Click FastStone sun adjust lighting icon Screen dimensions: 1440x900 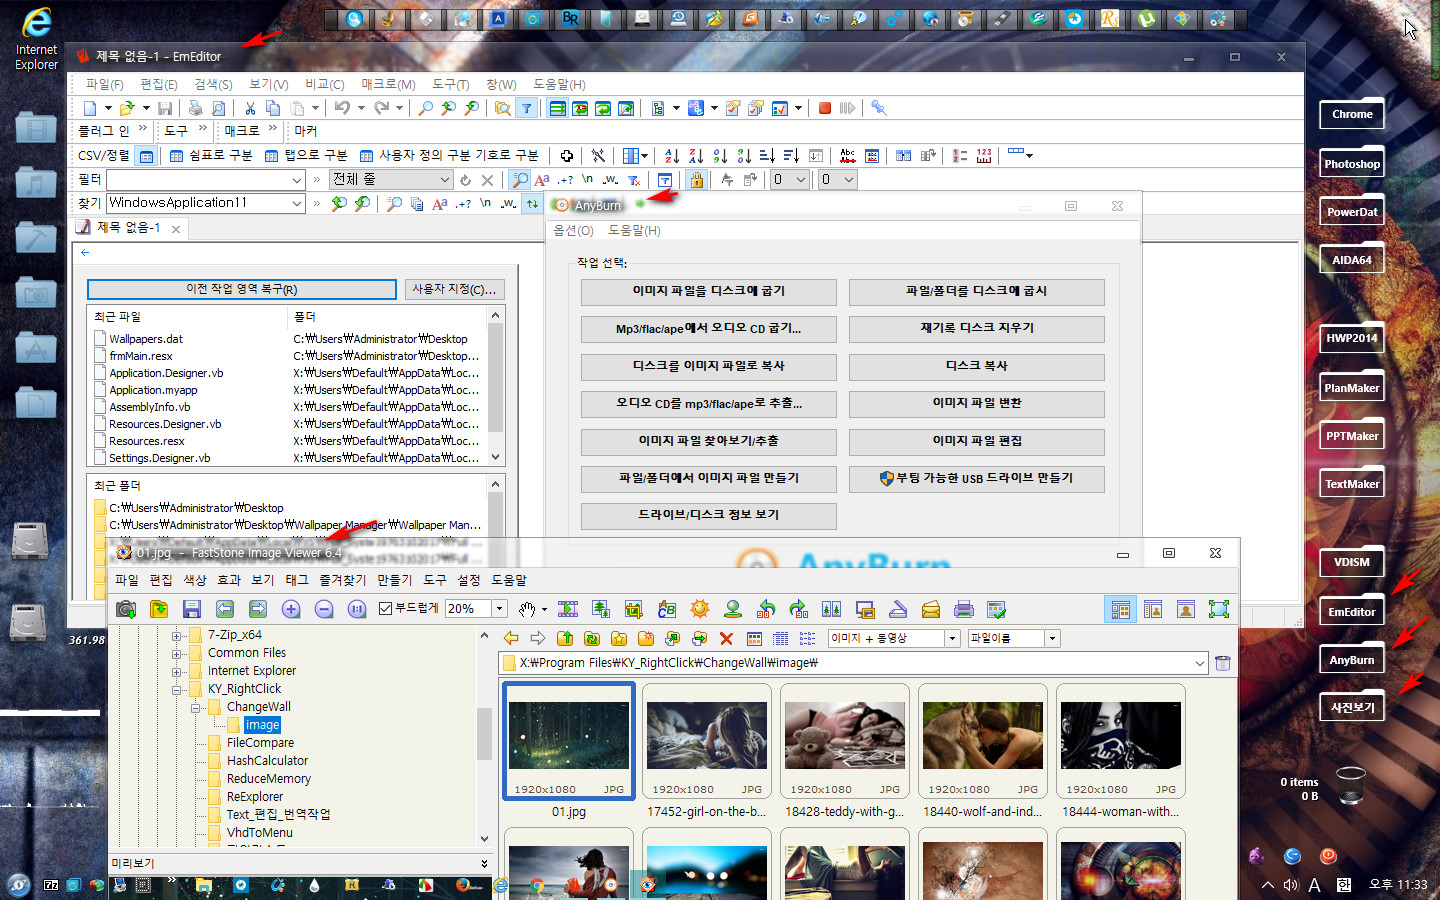pyautogui.click(x=700, y=609)
